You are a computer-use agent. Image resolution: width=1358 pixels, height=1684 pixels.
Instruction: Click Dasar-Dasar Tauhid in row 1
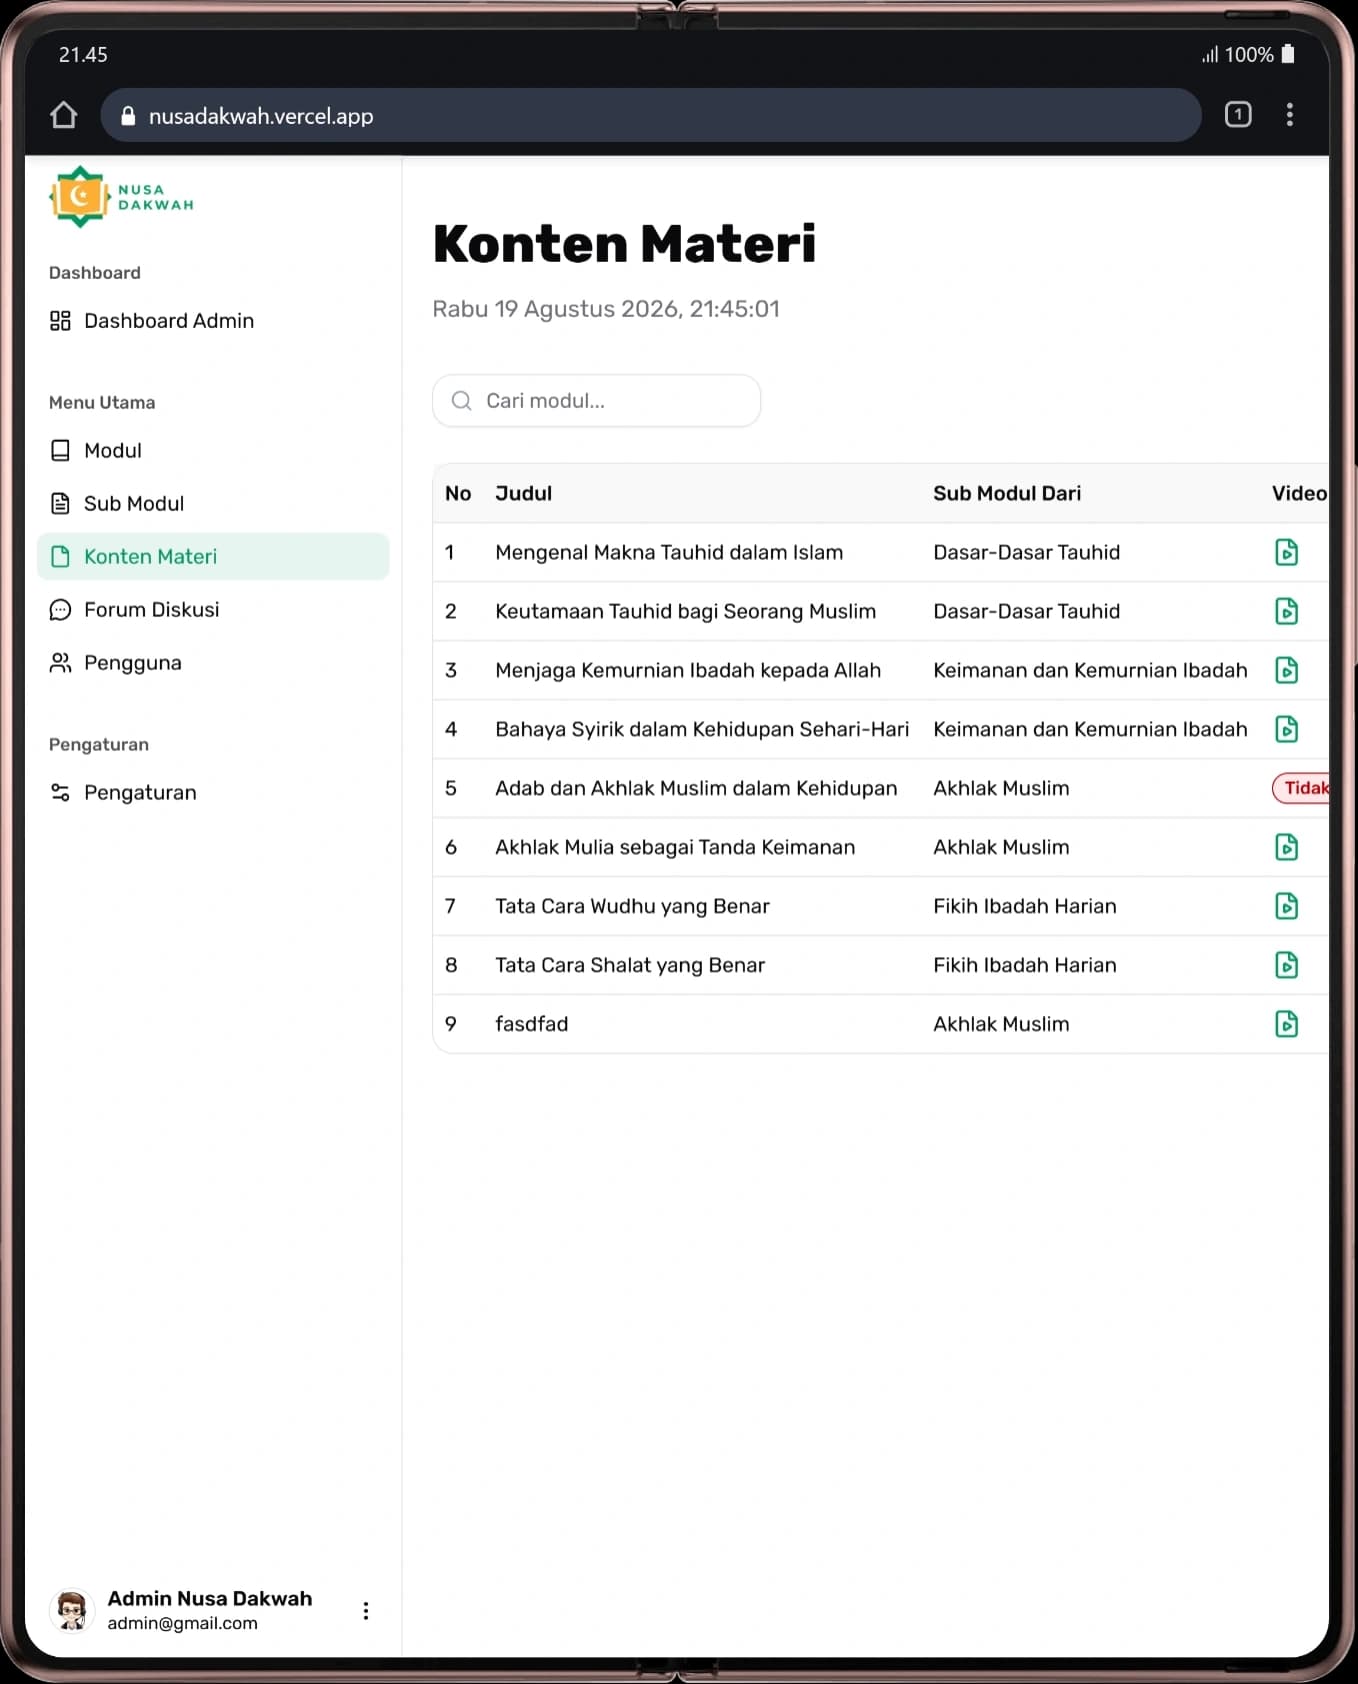pos(1026,552)
